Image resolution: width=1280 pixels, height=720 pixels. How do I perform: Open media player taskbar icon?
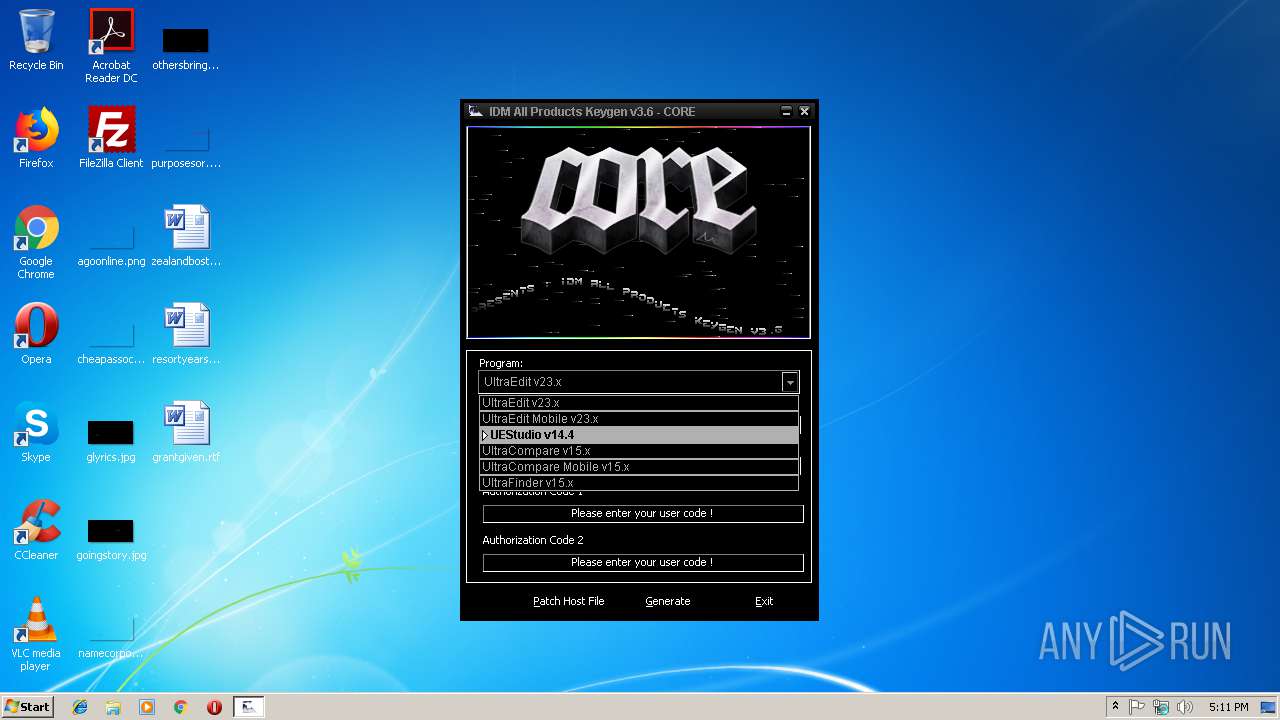[x=147, y=707]
